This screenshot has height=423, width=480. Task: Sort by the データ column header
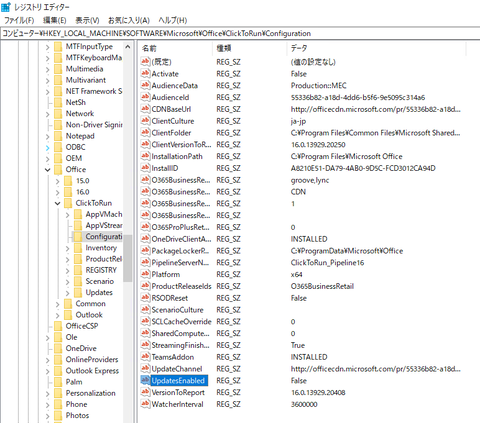(376, 49)
